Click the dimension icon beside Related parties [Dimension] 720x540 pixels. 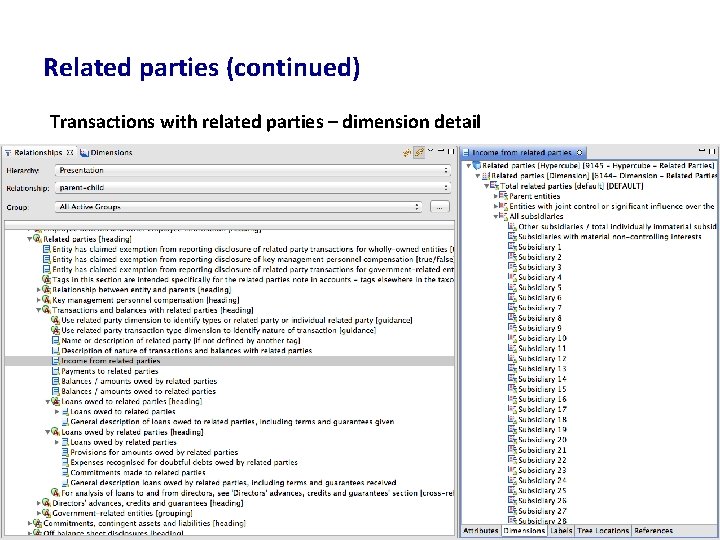486,176
